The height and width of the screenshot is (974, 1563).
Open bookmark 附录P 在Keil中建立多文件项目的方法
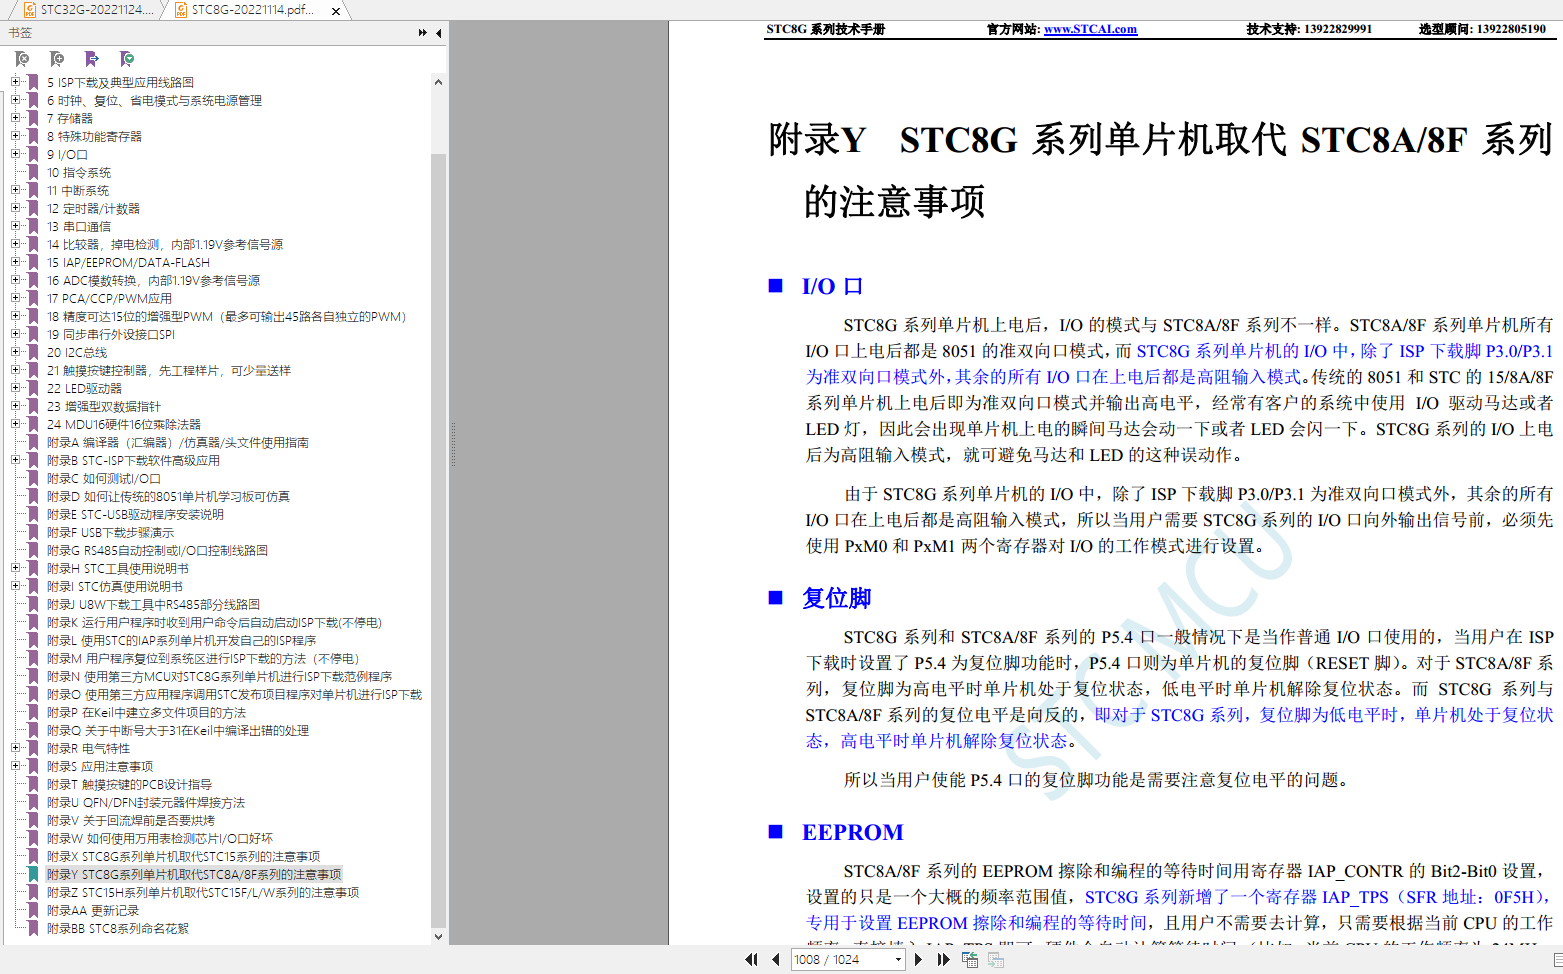[x=146, y=712]
